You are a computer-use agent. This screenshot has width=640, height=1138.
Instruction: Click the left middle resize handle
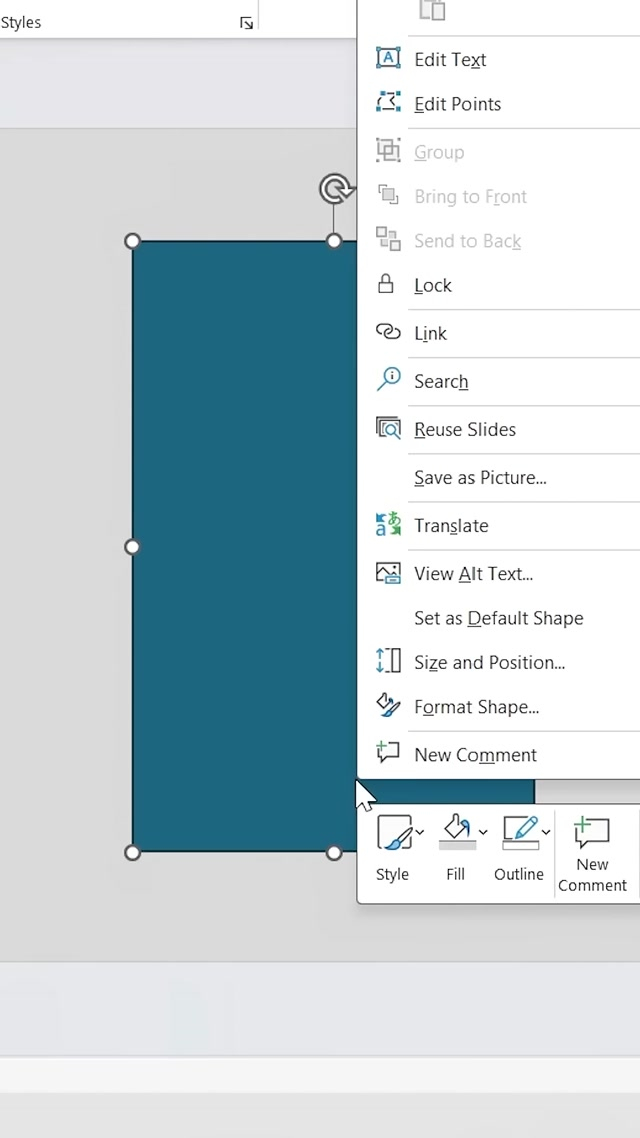click(133, 547)
